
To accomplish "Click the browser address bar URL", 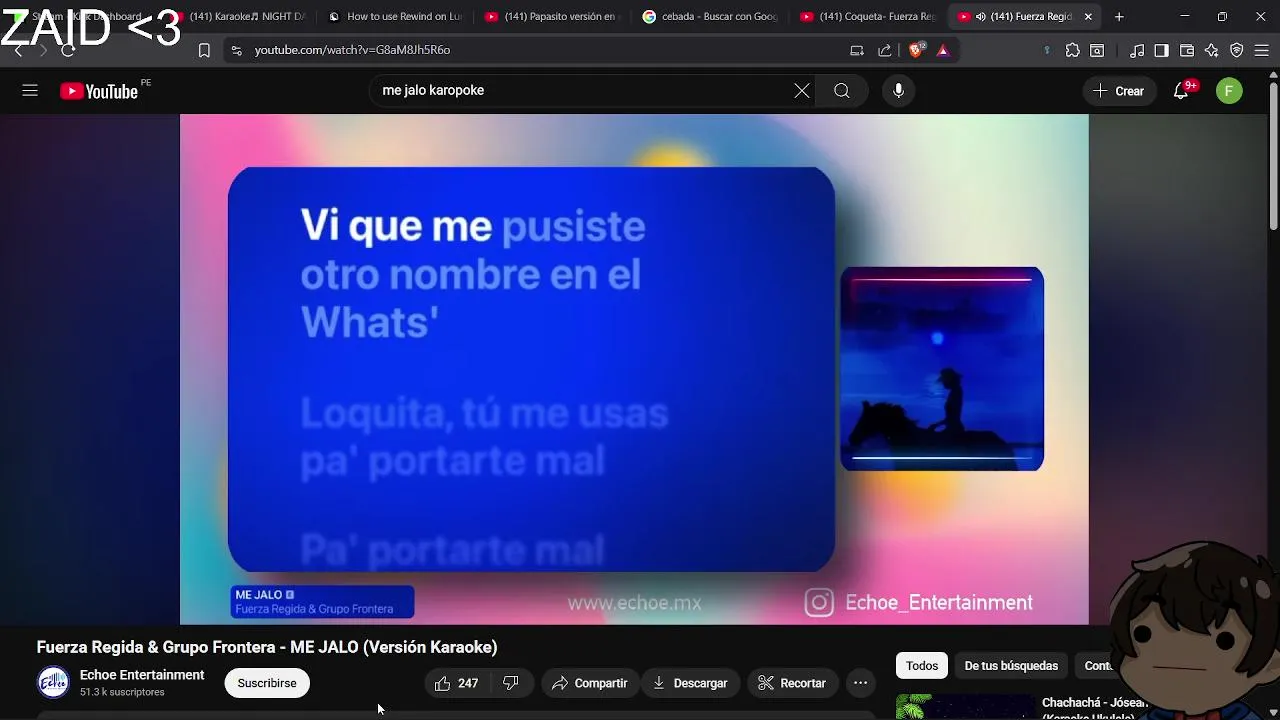I will tap(352, 50).
